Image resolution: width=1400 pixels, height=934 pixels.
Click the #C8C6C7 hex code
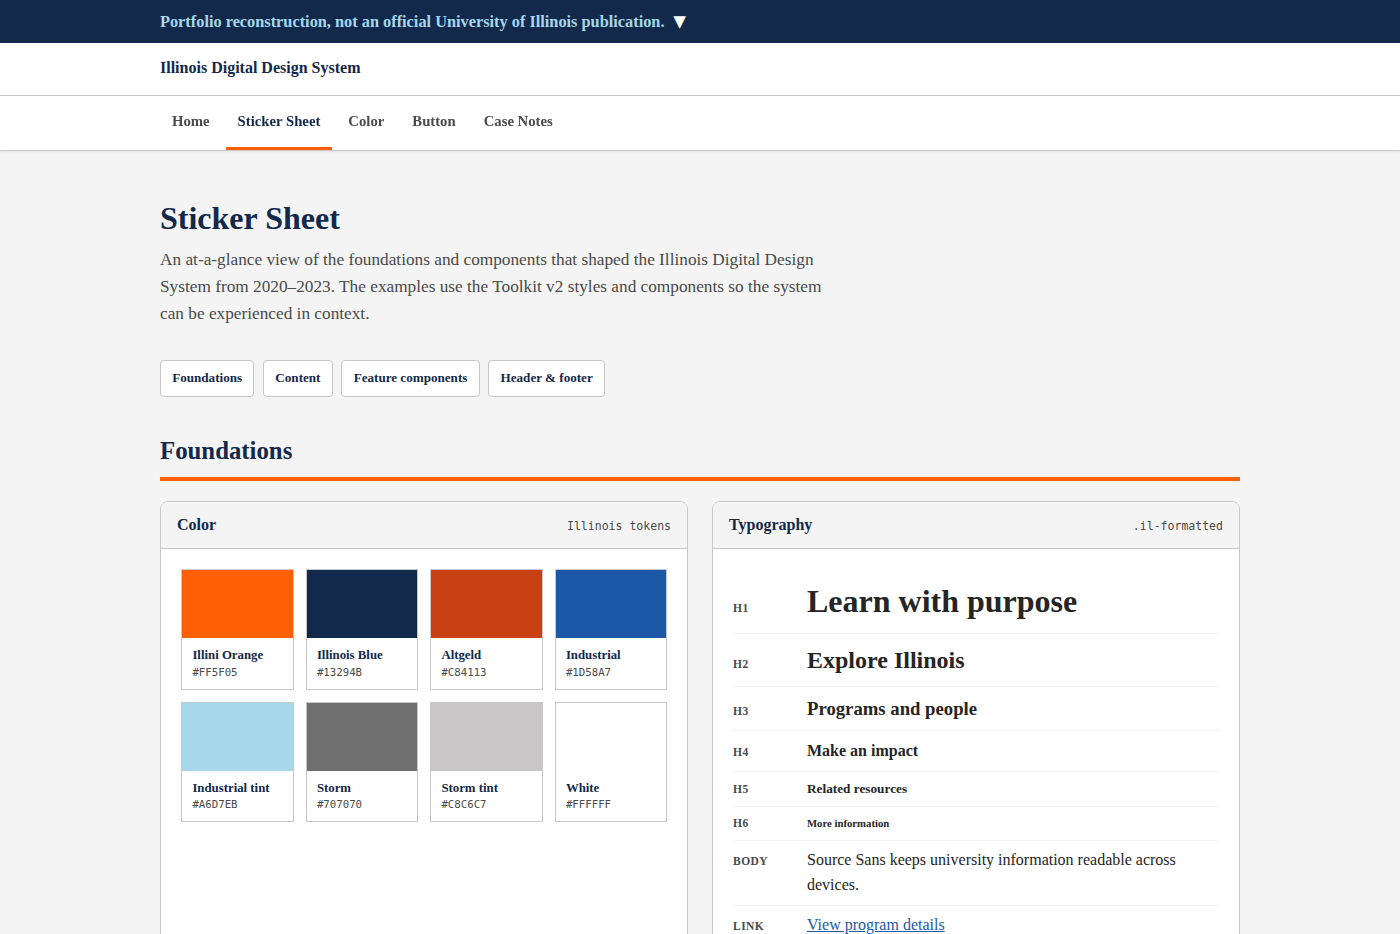[x=464, y=805]
